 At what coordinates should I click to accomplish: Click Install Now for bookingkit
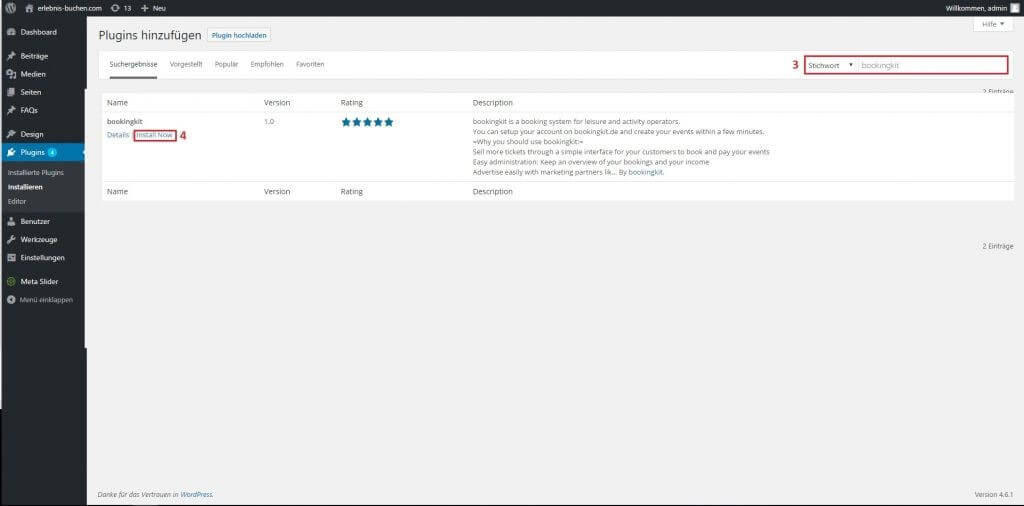click(x=155, y=135)
